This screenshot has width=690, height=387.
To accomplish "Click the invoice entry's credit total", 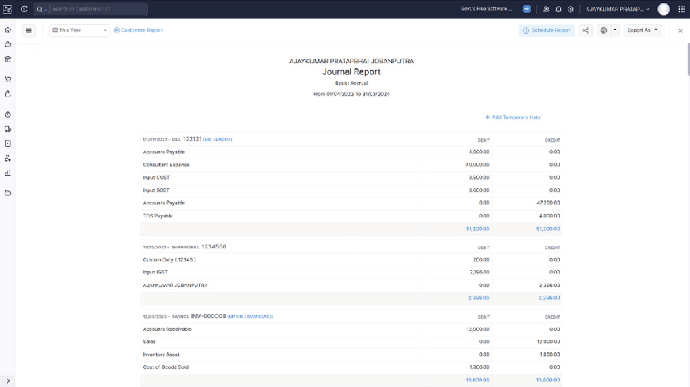I will (548, 380).
